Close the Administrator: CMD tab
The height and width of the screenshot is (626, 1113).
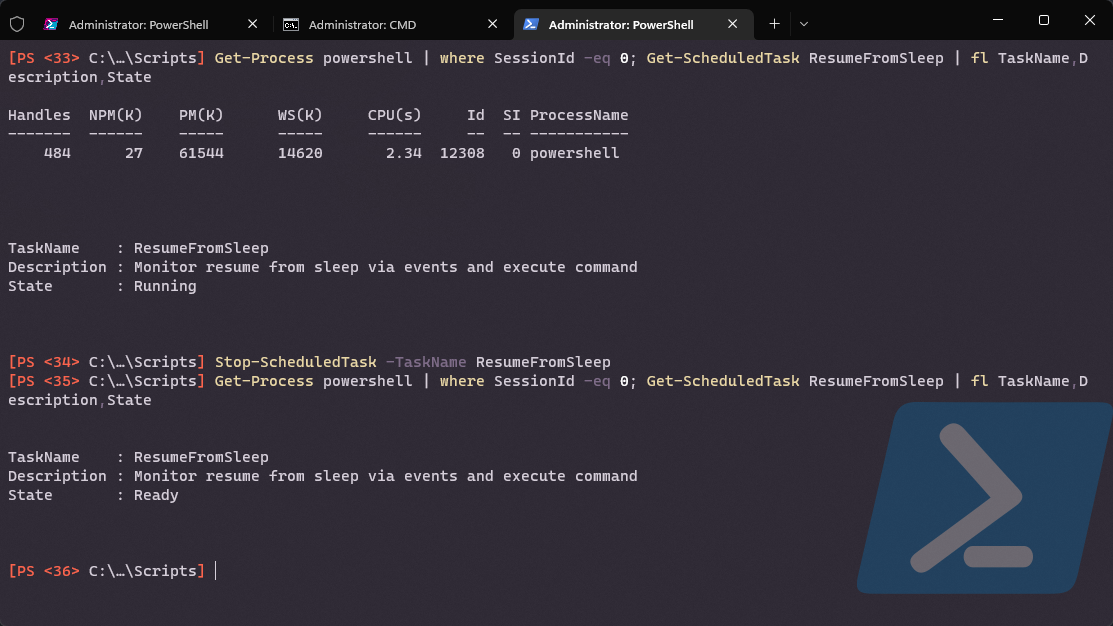pos(492,23)
